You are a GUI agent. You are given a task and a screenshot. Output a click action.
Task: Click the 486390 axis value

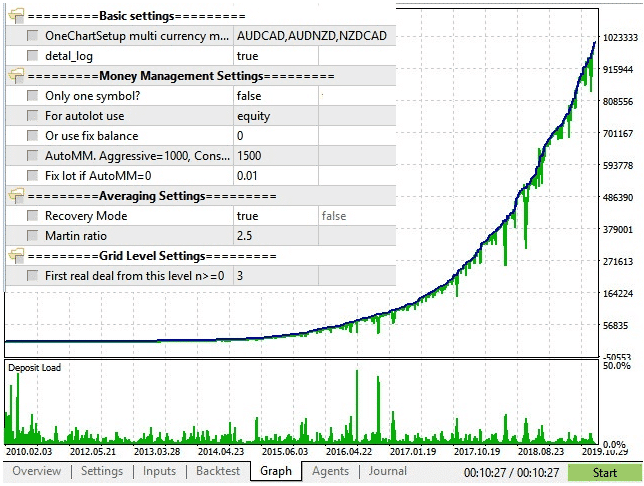click(618, 198)
